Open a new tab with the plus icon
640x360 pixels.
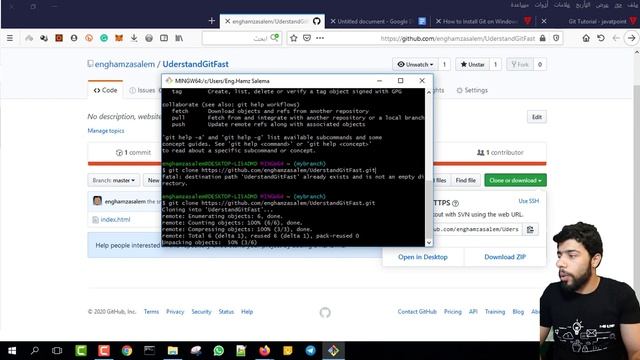point(211,21)
